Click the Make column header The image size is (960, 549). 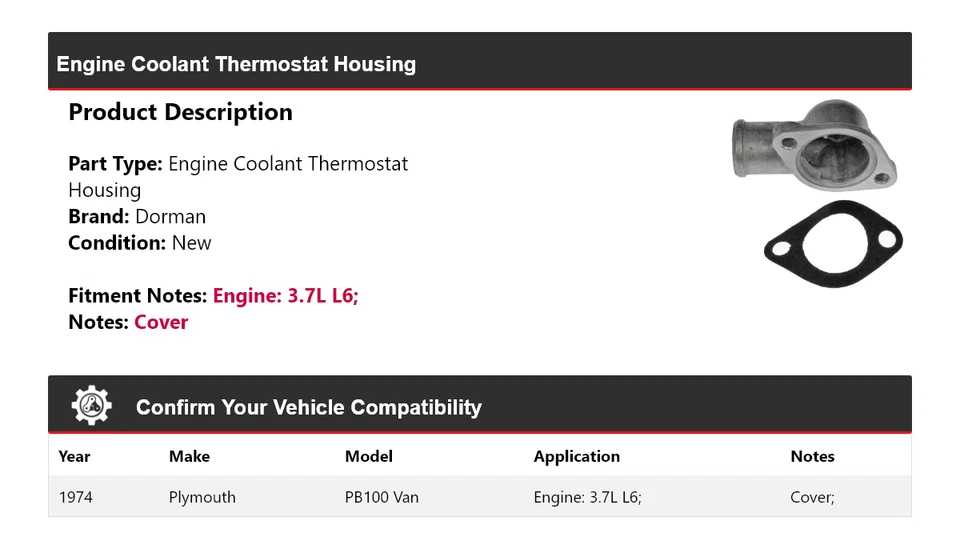point(189,456)
